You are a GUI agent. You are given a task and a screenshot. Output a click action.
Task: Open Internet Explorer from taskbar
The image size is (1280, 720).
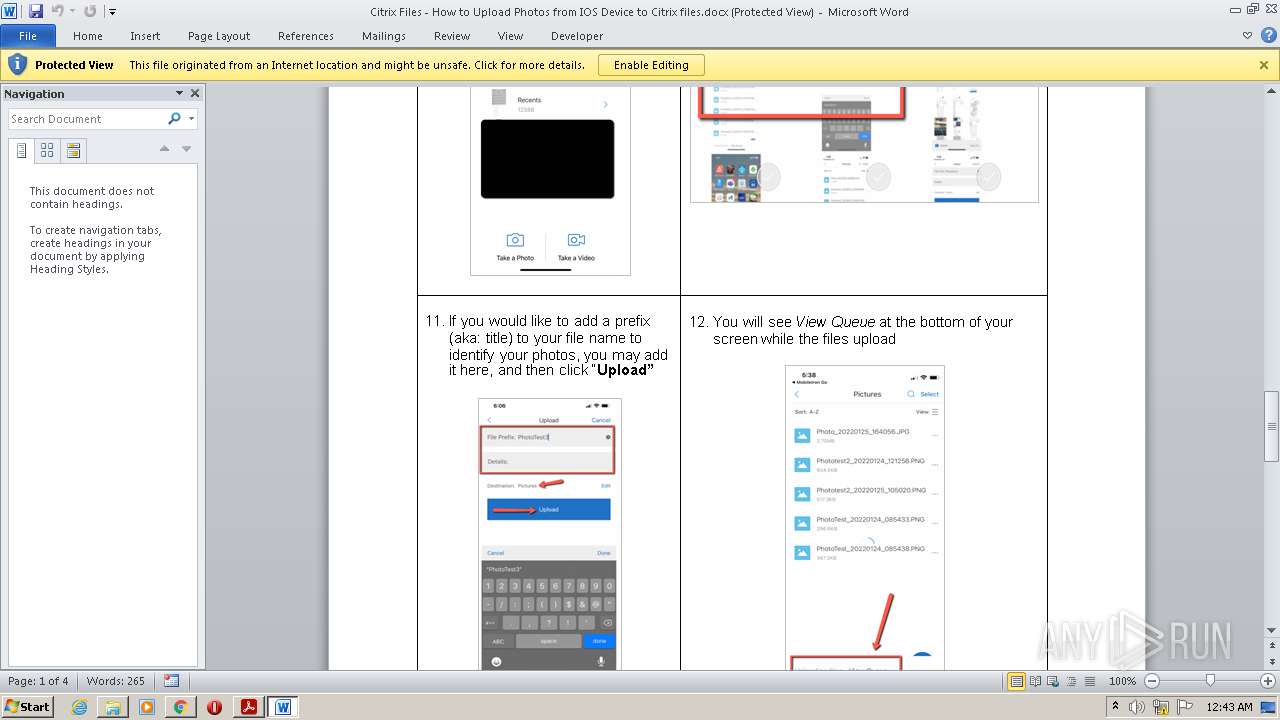tap(79, 707)
